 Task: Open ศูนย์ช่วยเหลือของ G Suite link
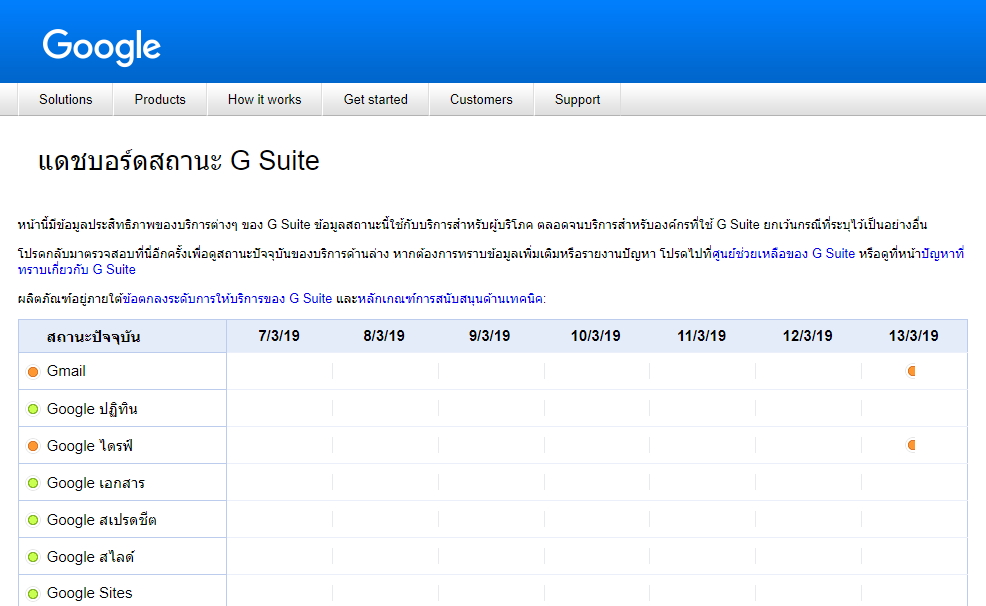tap(783, 253)
